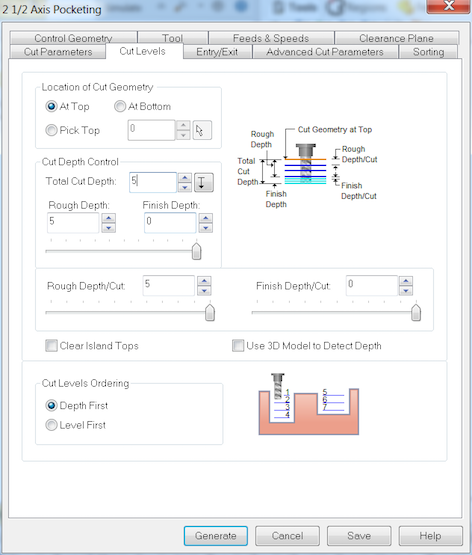The height and width of the screenshot is (555, 472).
Task: Increase Rough Depth with up arrow
Action: coord(109,218)
